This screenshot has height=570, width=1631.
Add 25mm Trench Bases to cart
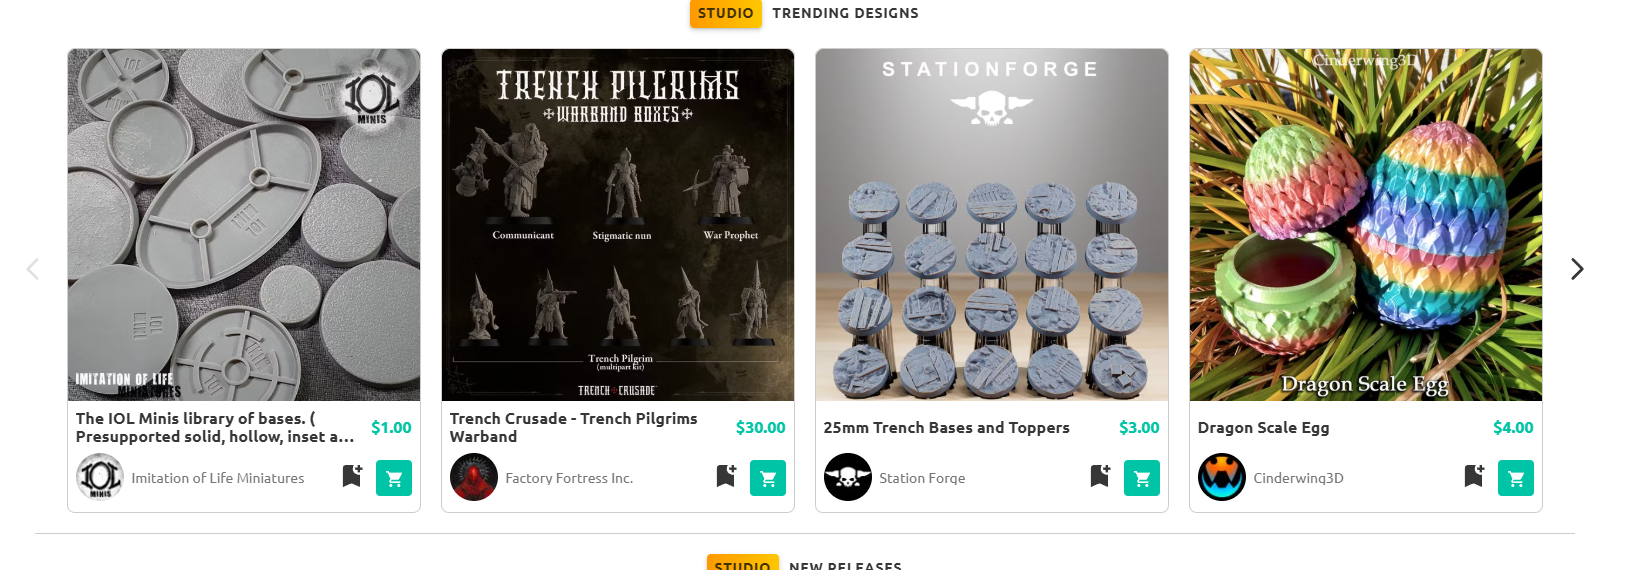(1142, 478)
